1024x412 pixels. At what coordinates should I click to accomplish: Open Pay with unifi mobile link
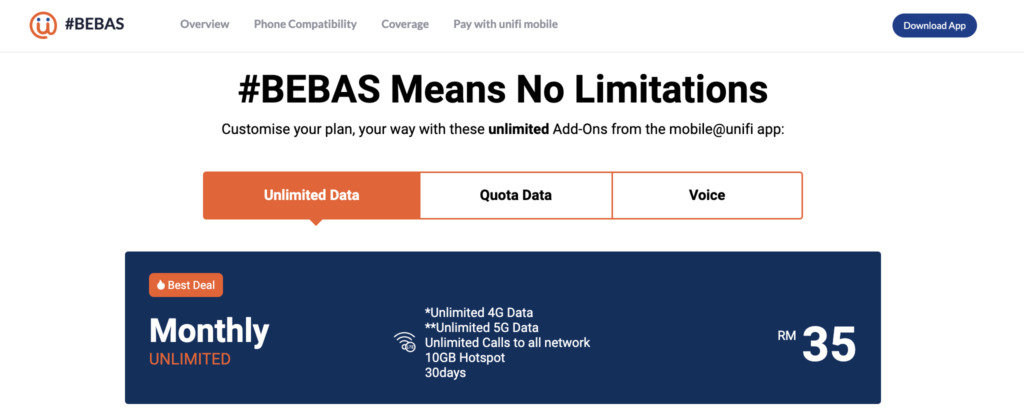505,24
